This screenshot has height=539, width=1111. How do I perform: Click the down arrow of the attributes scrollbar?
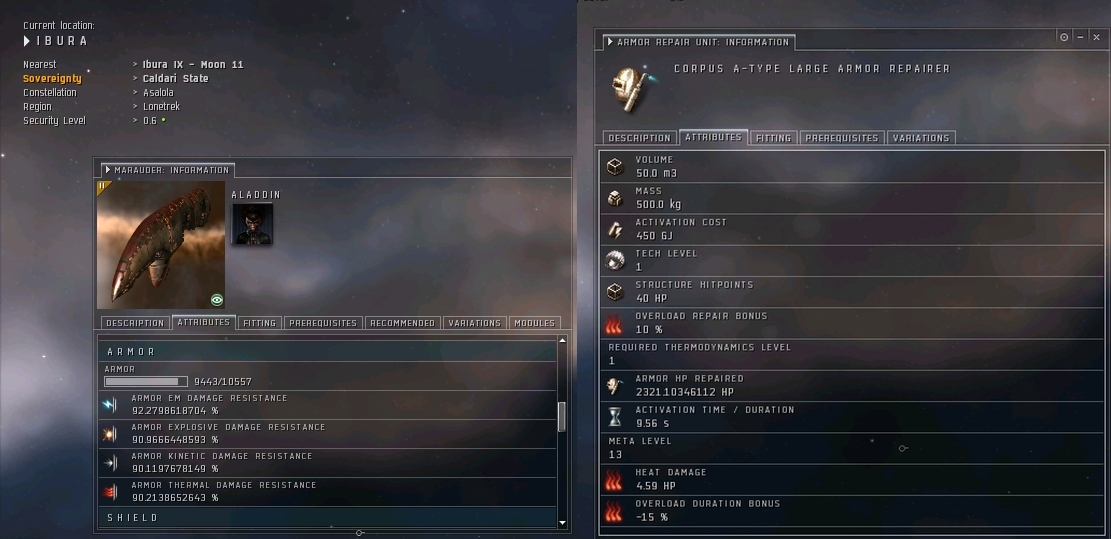[563, 523]
